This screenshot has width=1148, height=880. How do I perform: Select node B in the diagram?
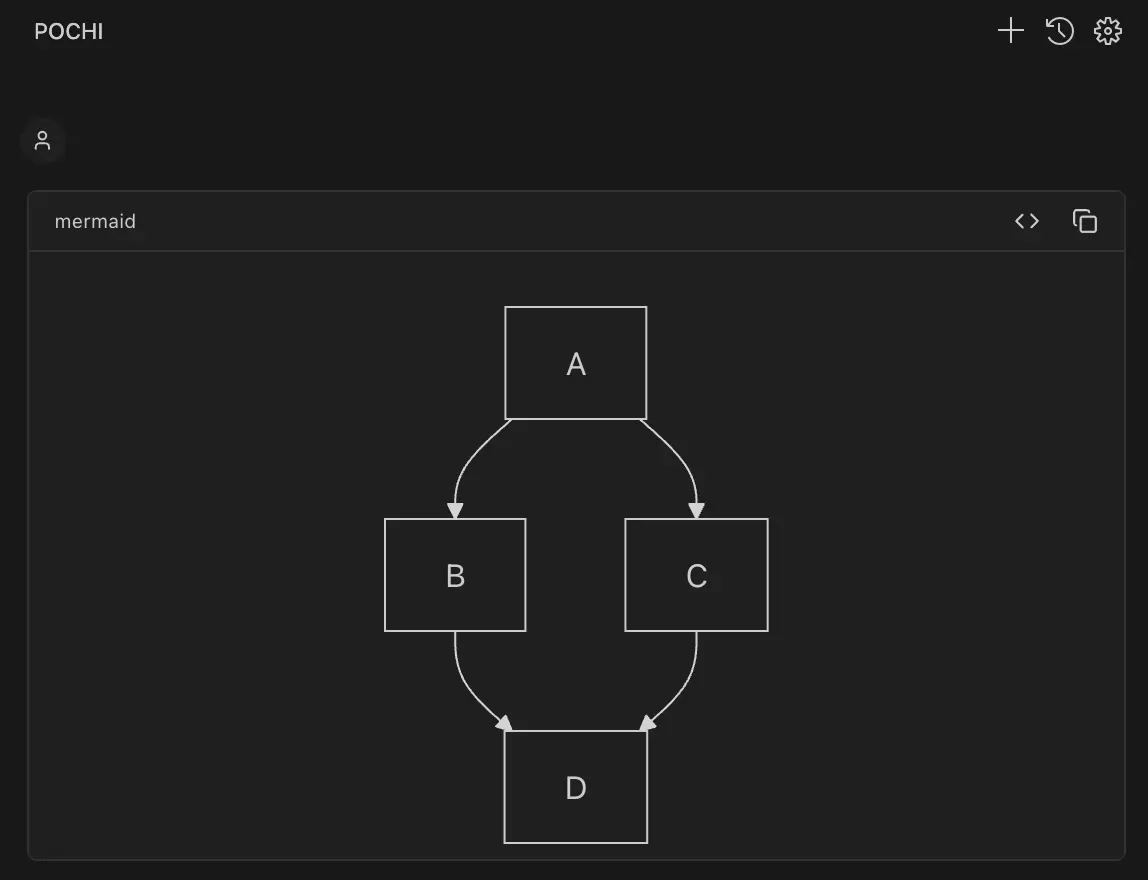[455, 575]
